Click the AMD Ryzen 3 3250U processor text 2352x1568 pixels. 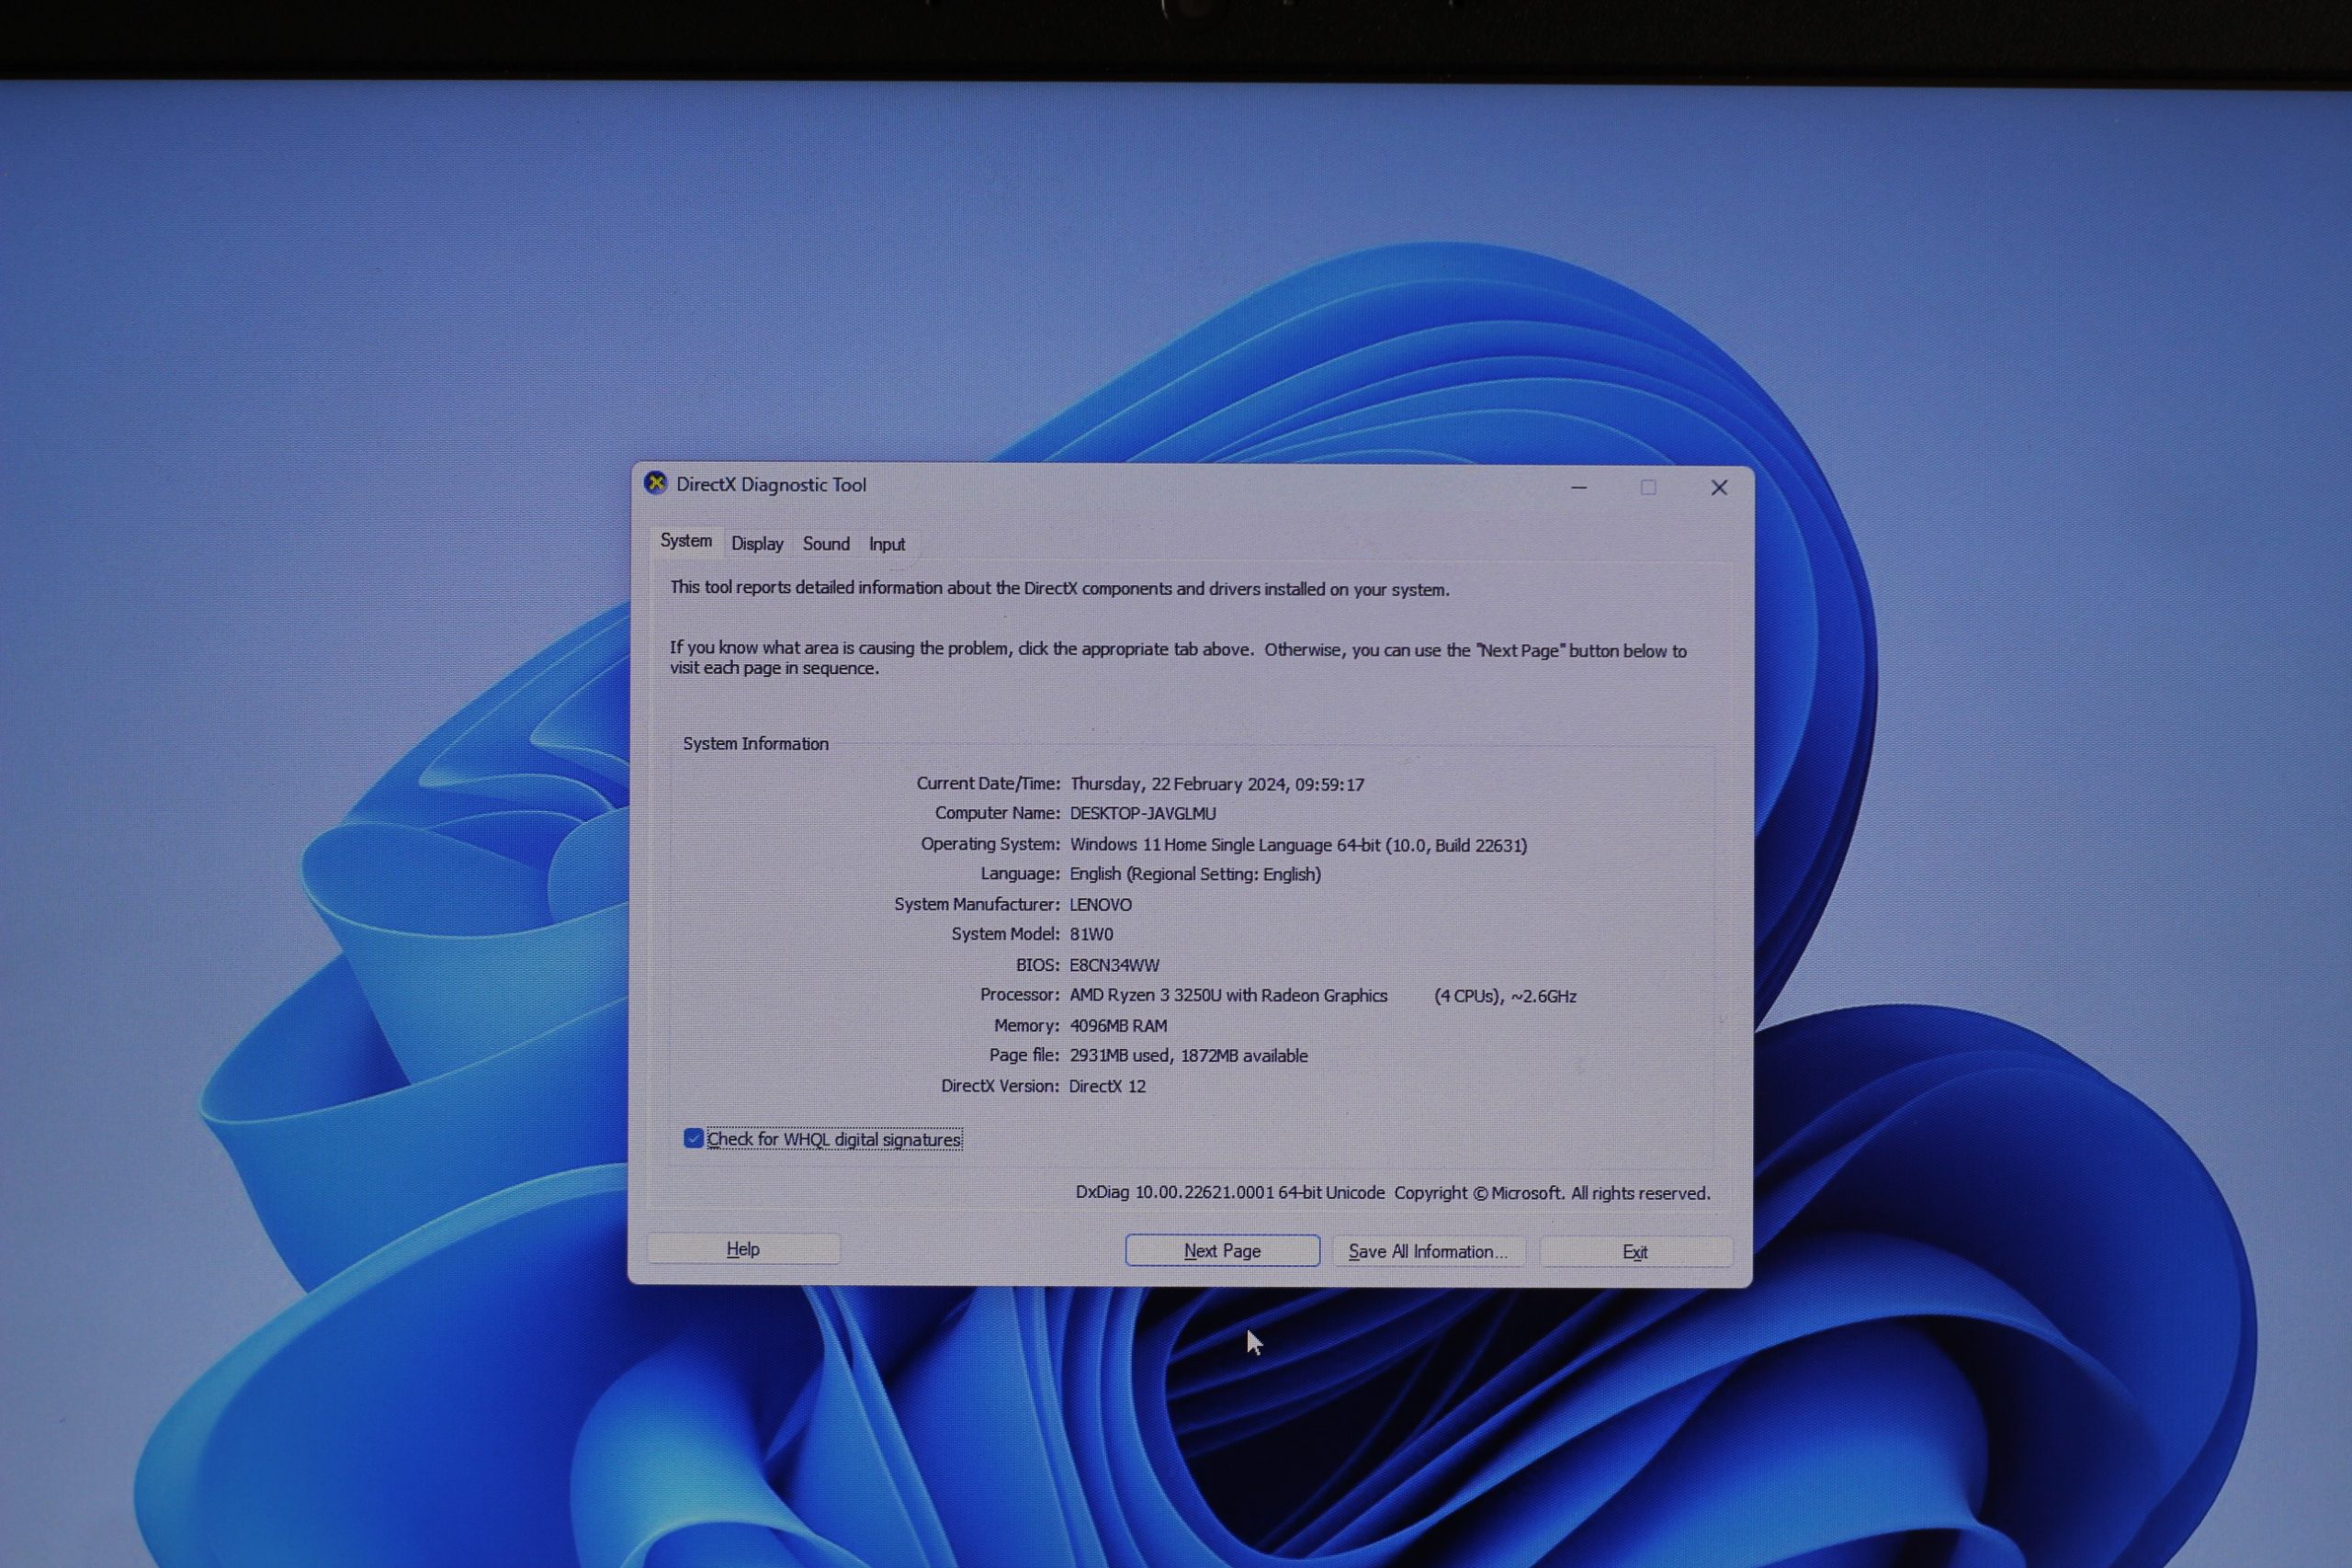coord(1228,996)
